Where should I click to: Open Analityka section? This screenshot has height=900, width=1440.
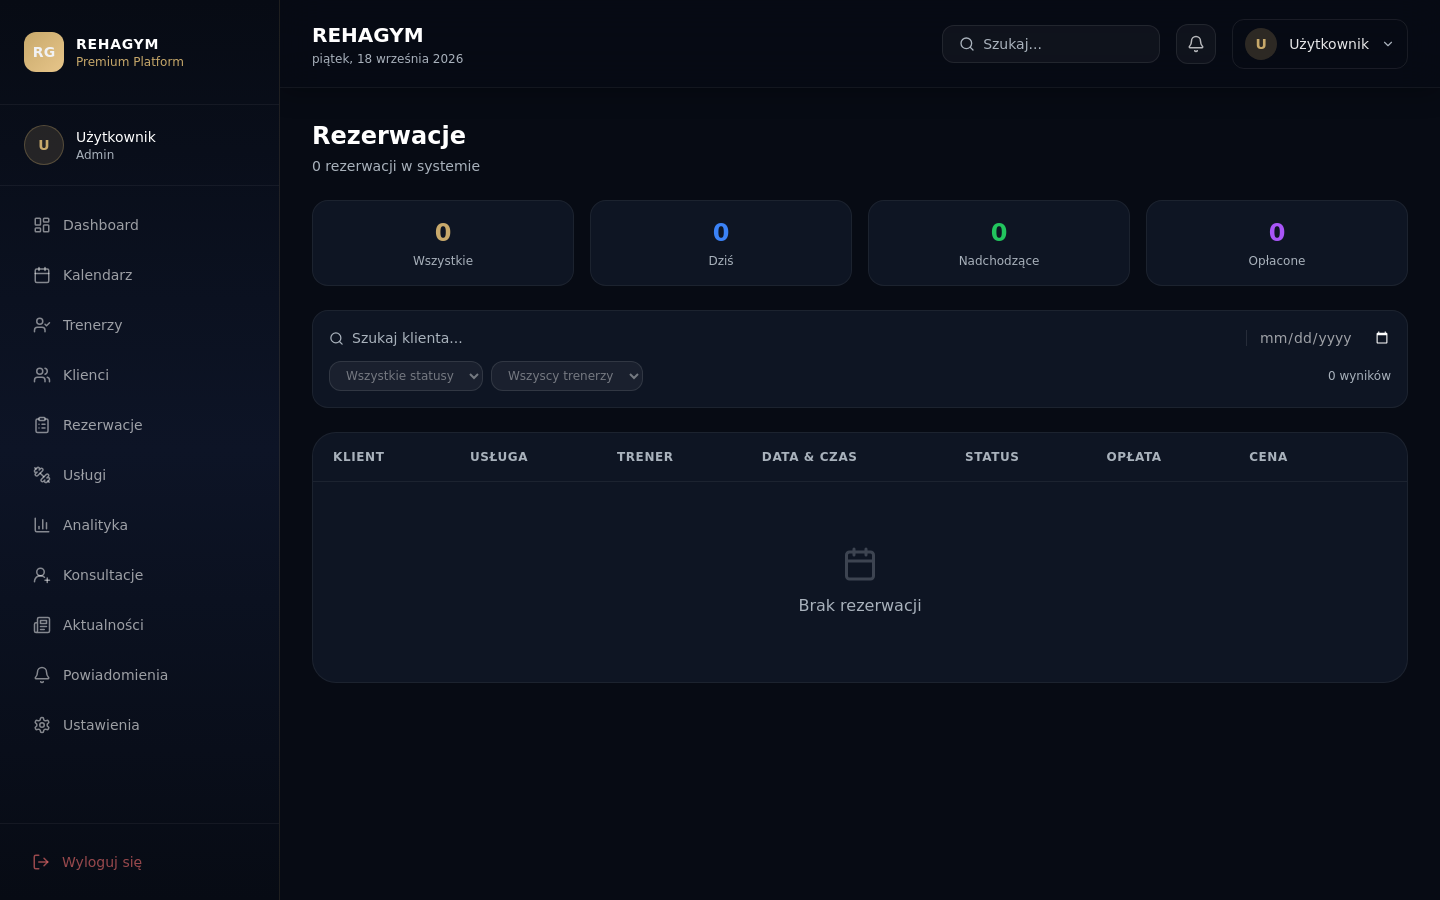pyautogui.click(x=140, y=525)
